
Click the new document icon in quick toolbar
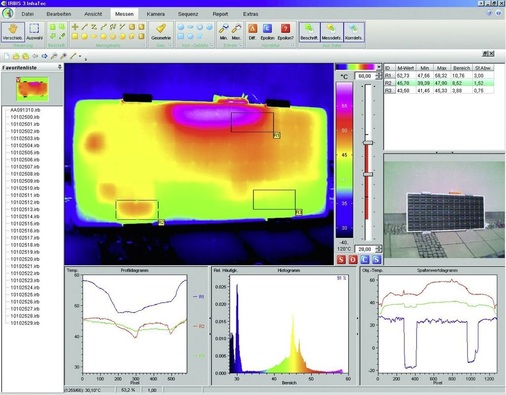coord(7,56)
